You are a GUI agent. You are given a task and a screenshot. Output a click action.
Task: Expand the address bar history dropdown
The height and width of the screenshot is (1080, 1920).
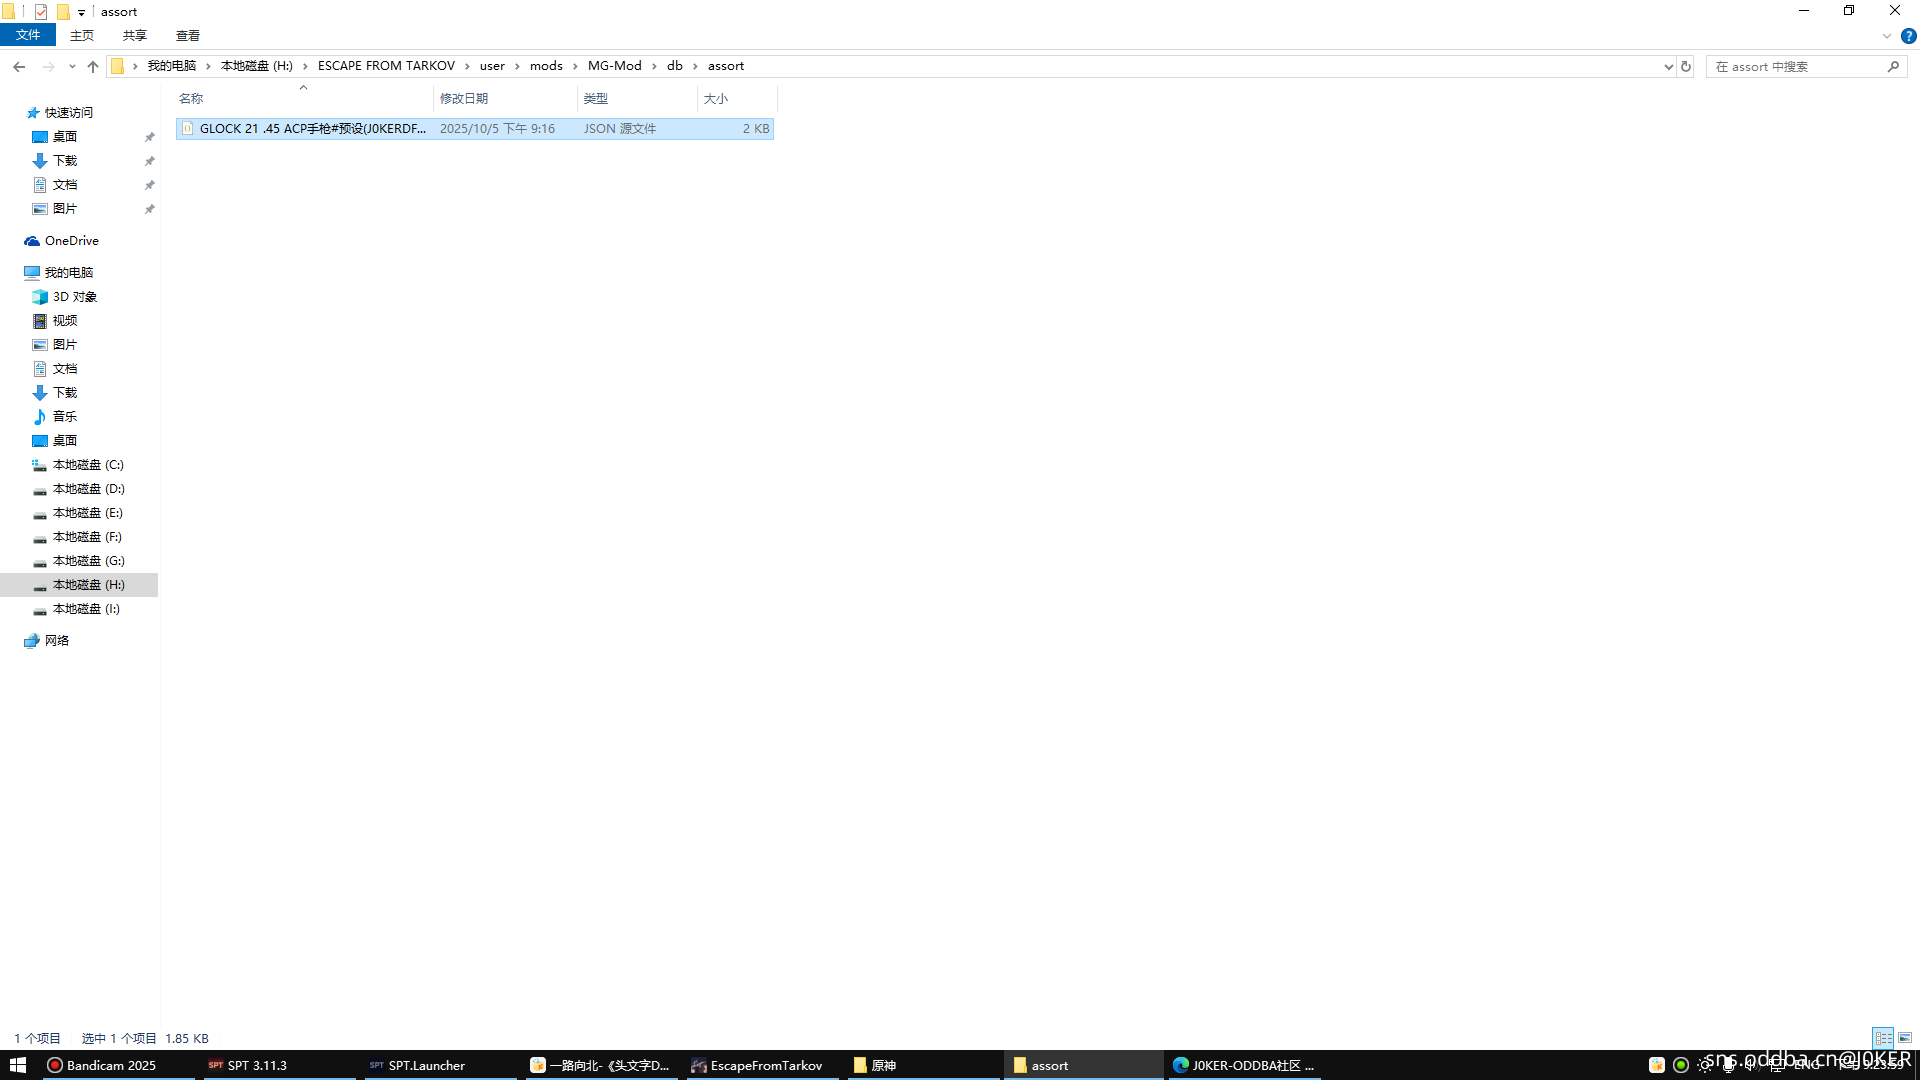1668,66
